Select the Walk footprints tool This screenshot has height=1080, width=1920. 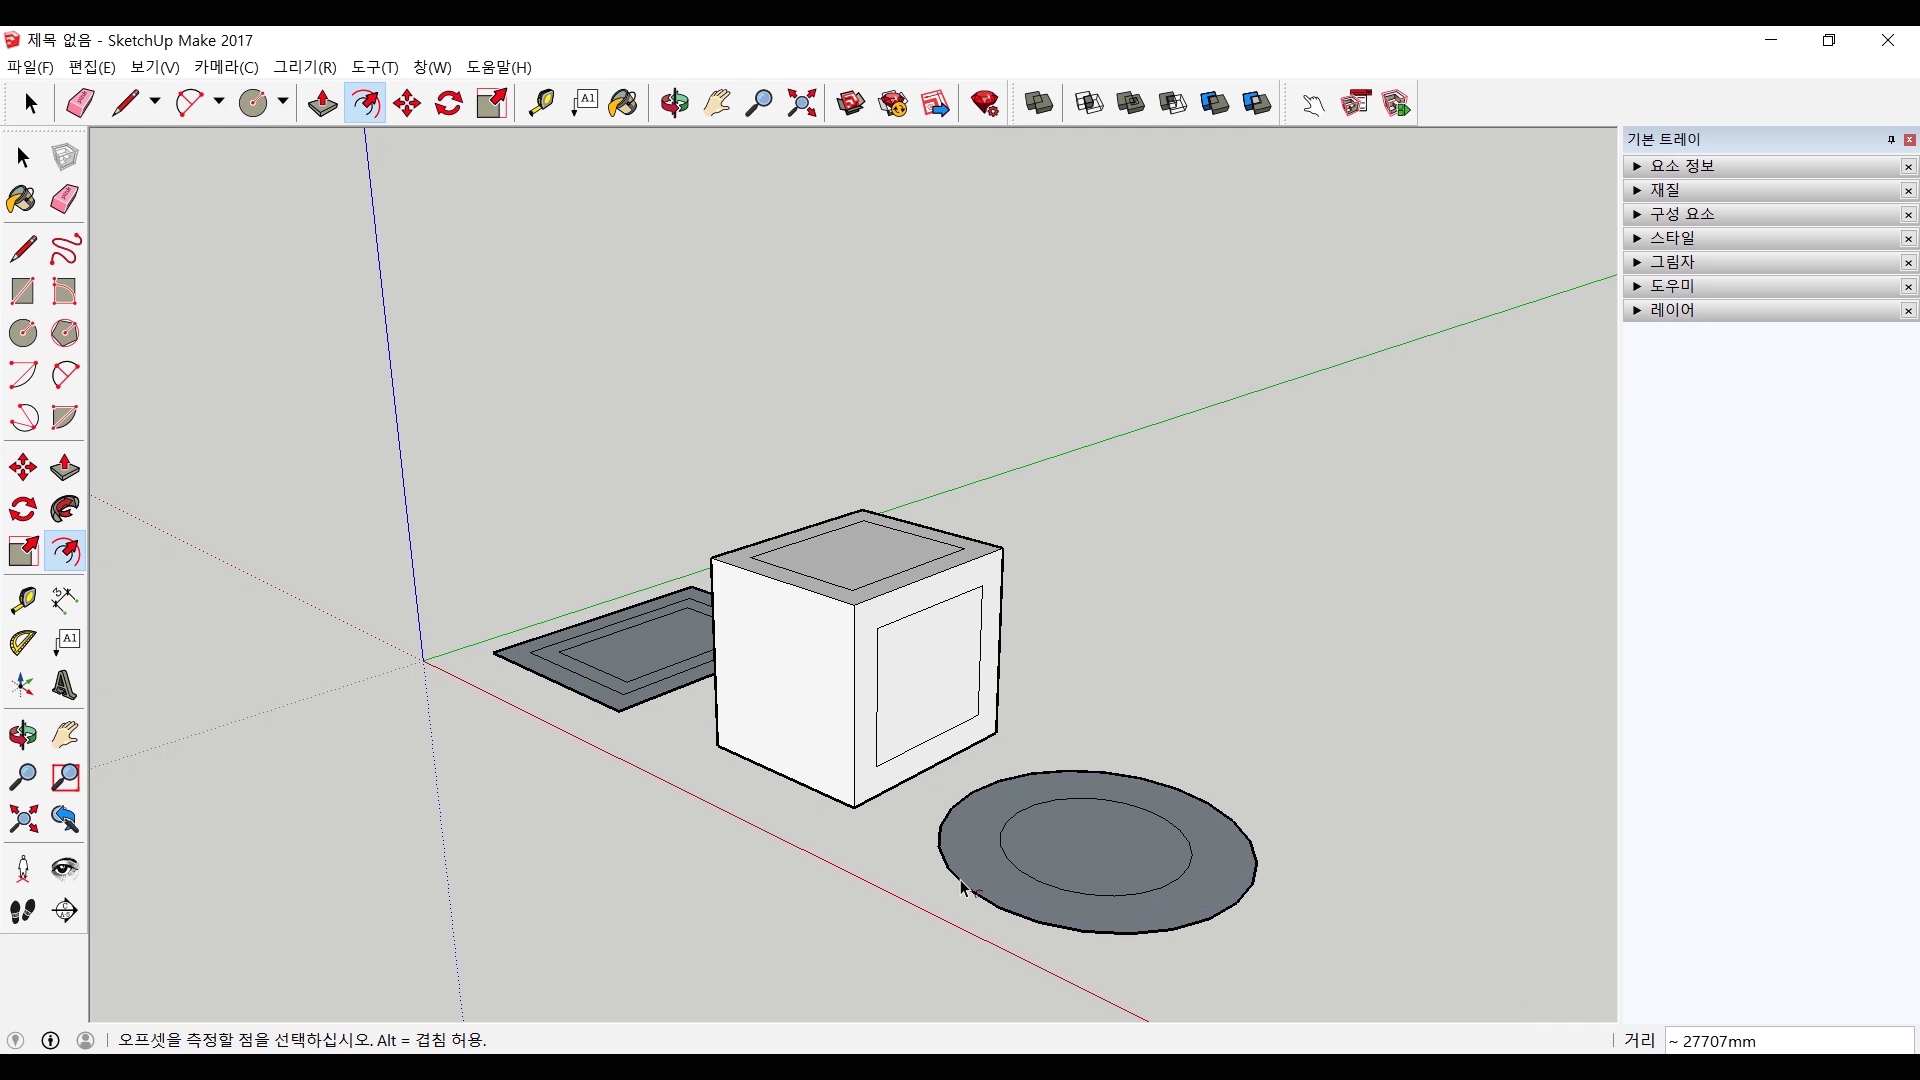[22, 911]
